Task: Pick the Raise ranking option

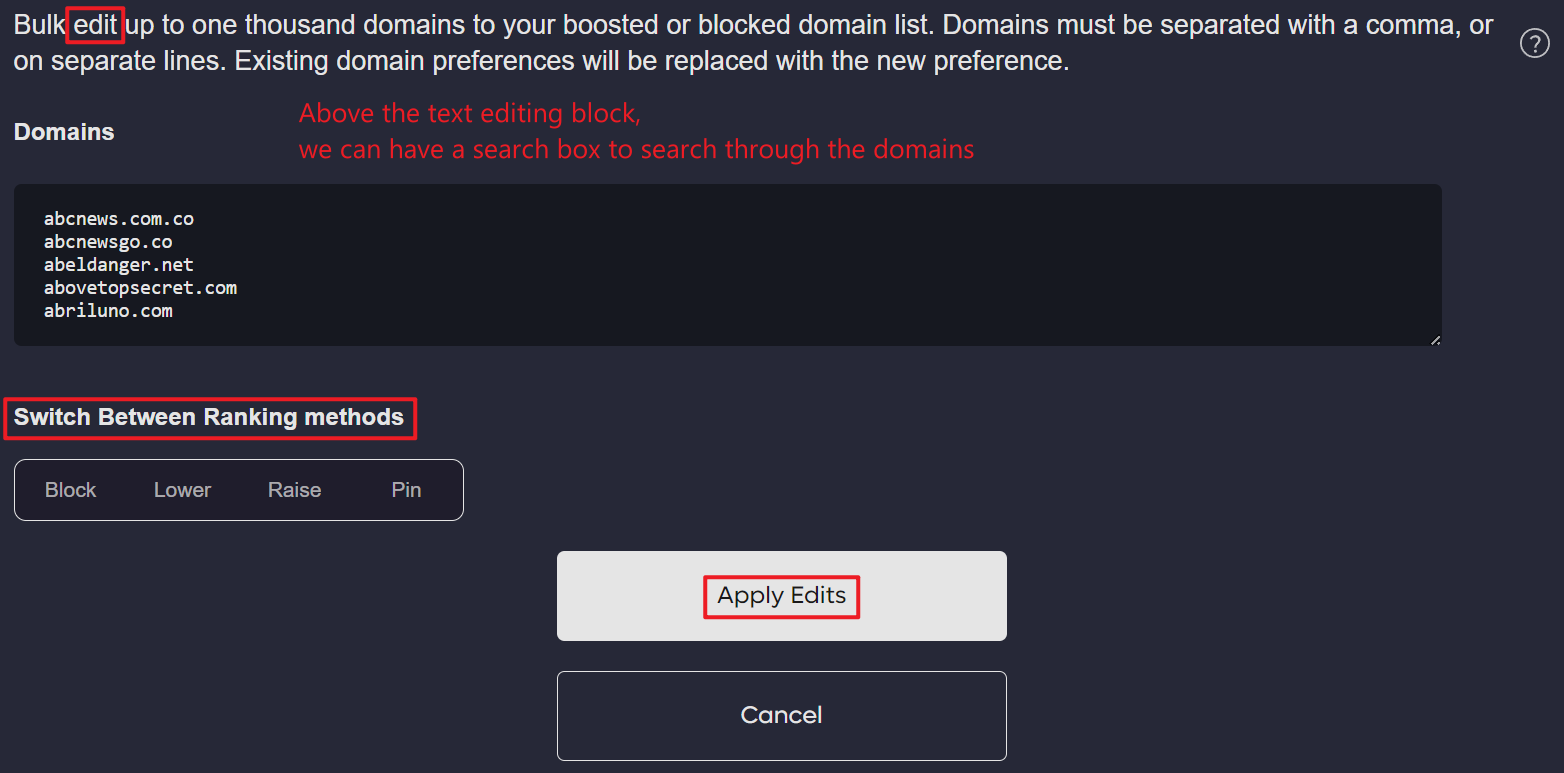Action: [x=294, y=490]
